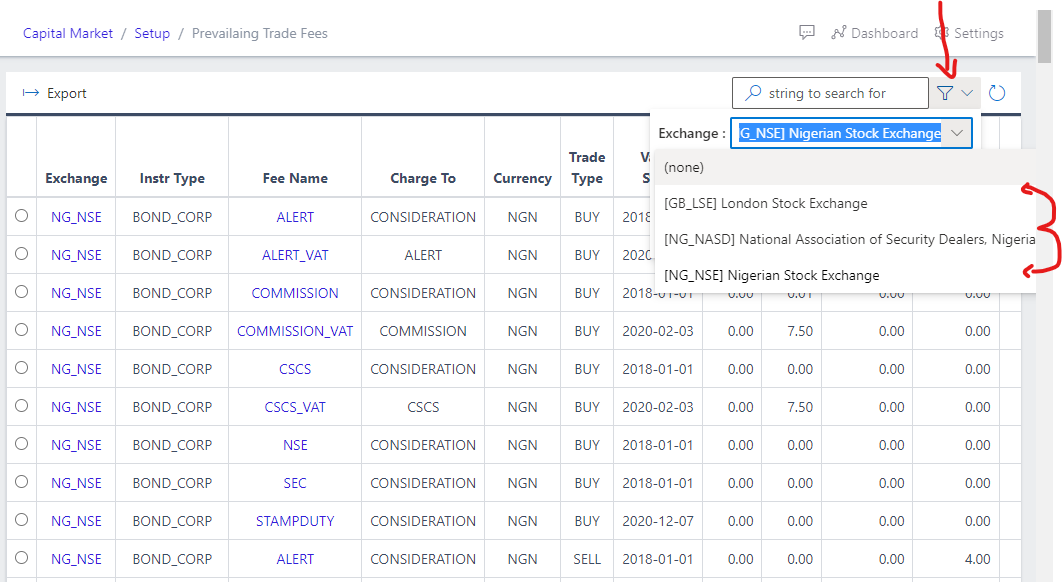Choose [GB_LSE] London Stock Exchange option
This screenshot has height=582, width=1063.
tap(763, 203)
